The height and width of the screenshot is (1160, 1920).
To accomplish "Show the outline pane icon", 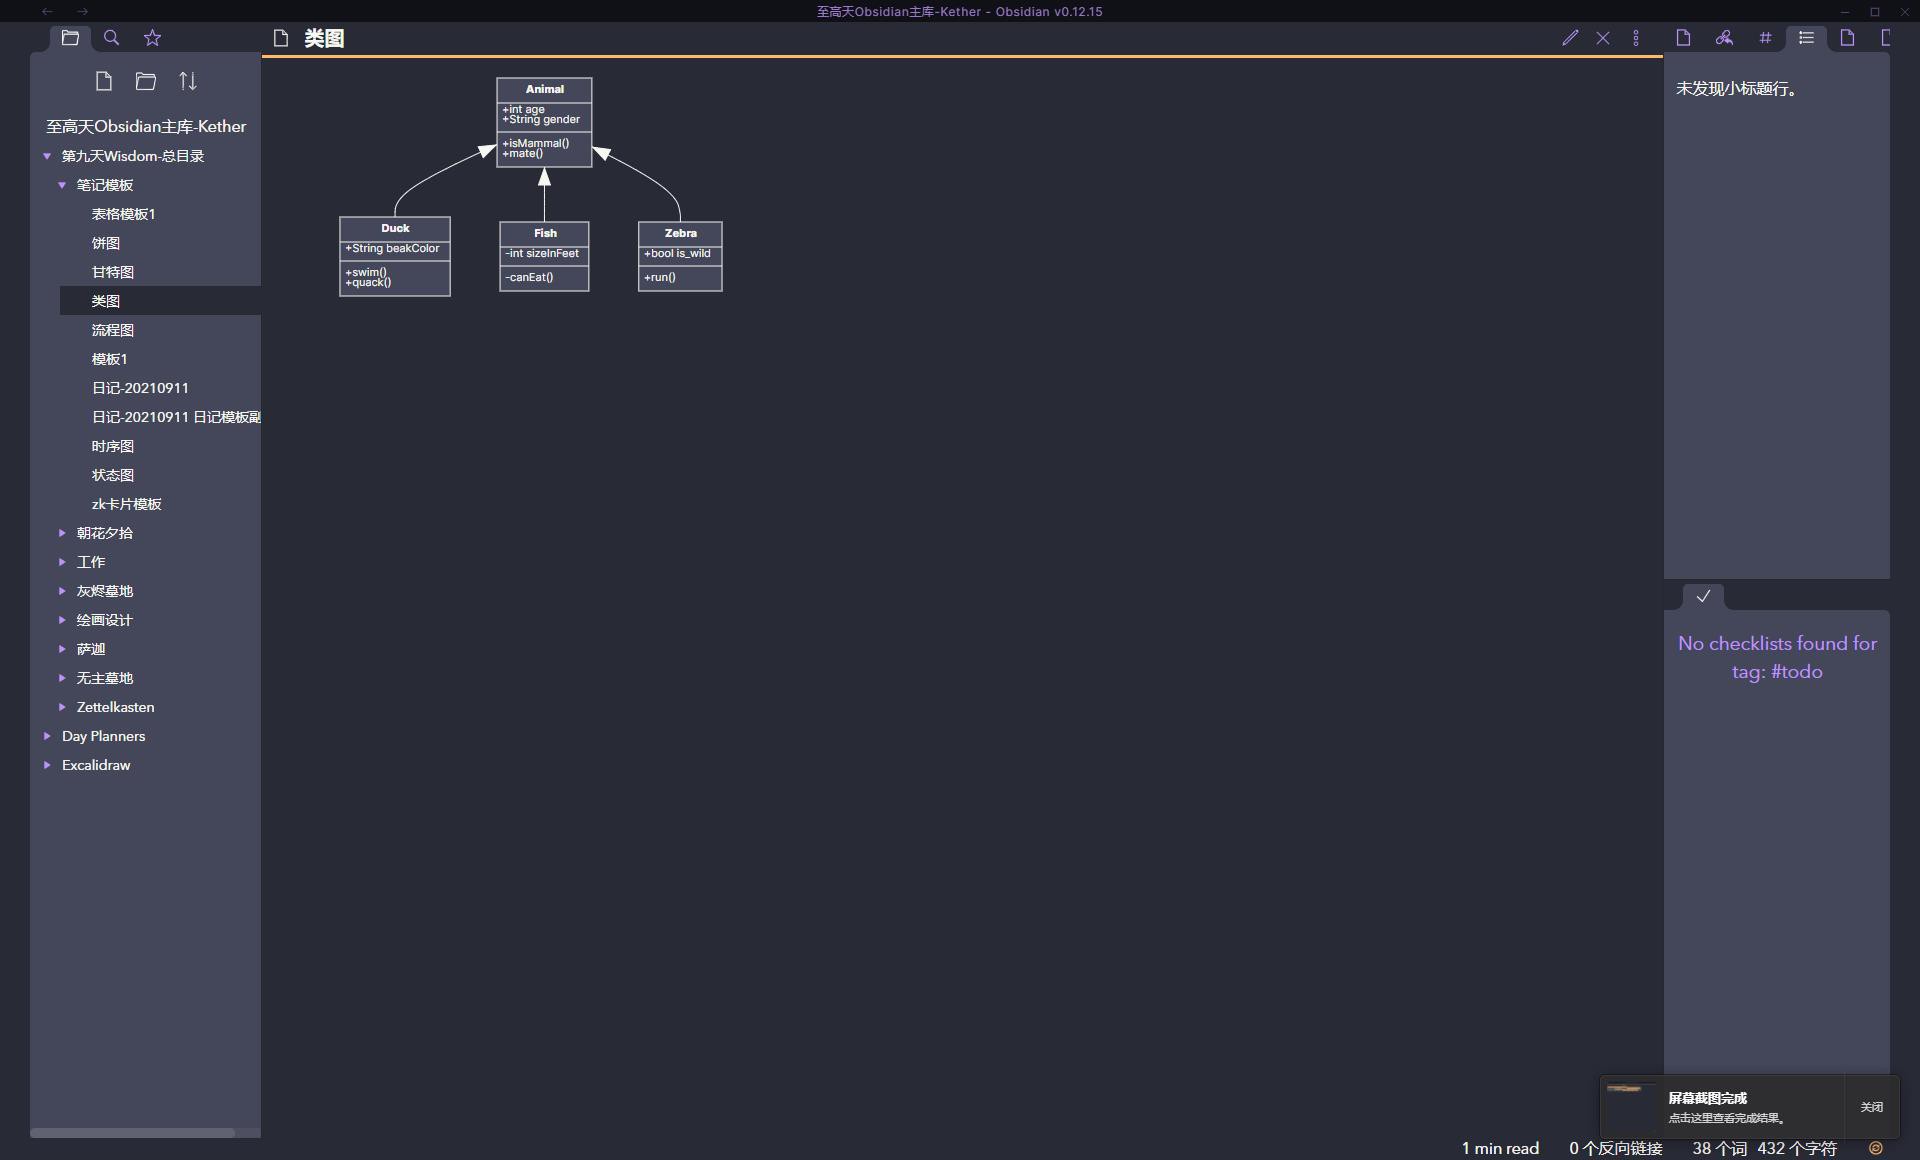I will (1806, 38).
